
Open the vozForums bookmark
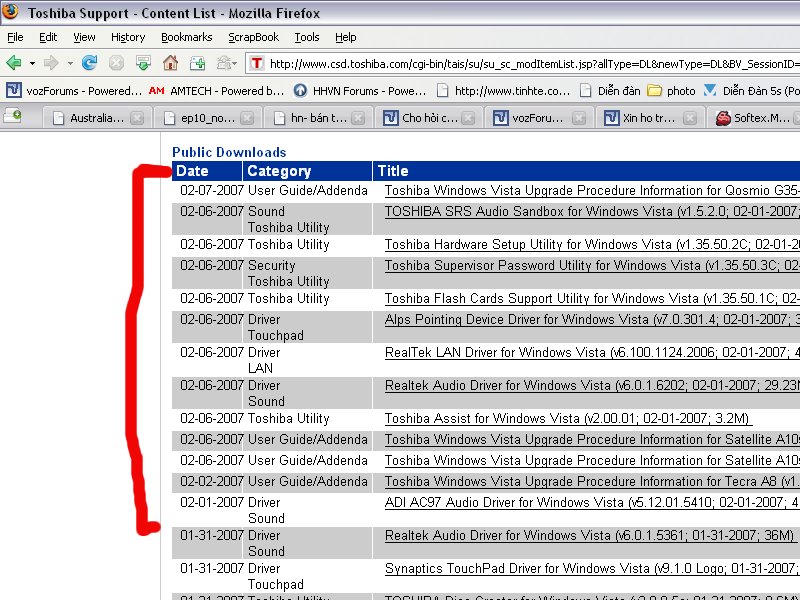click(x=74, y=91)
